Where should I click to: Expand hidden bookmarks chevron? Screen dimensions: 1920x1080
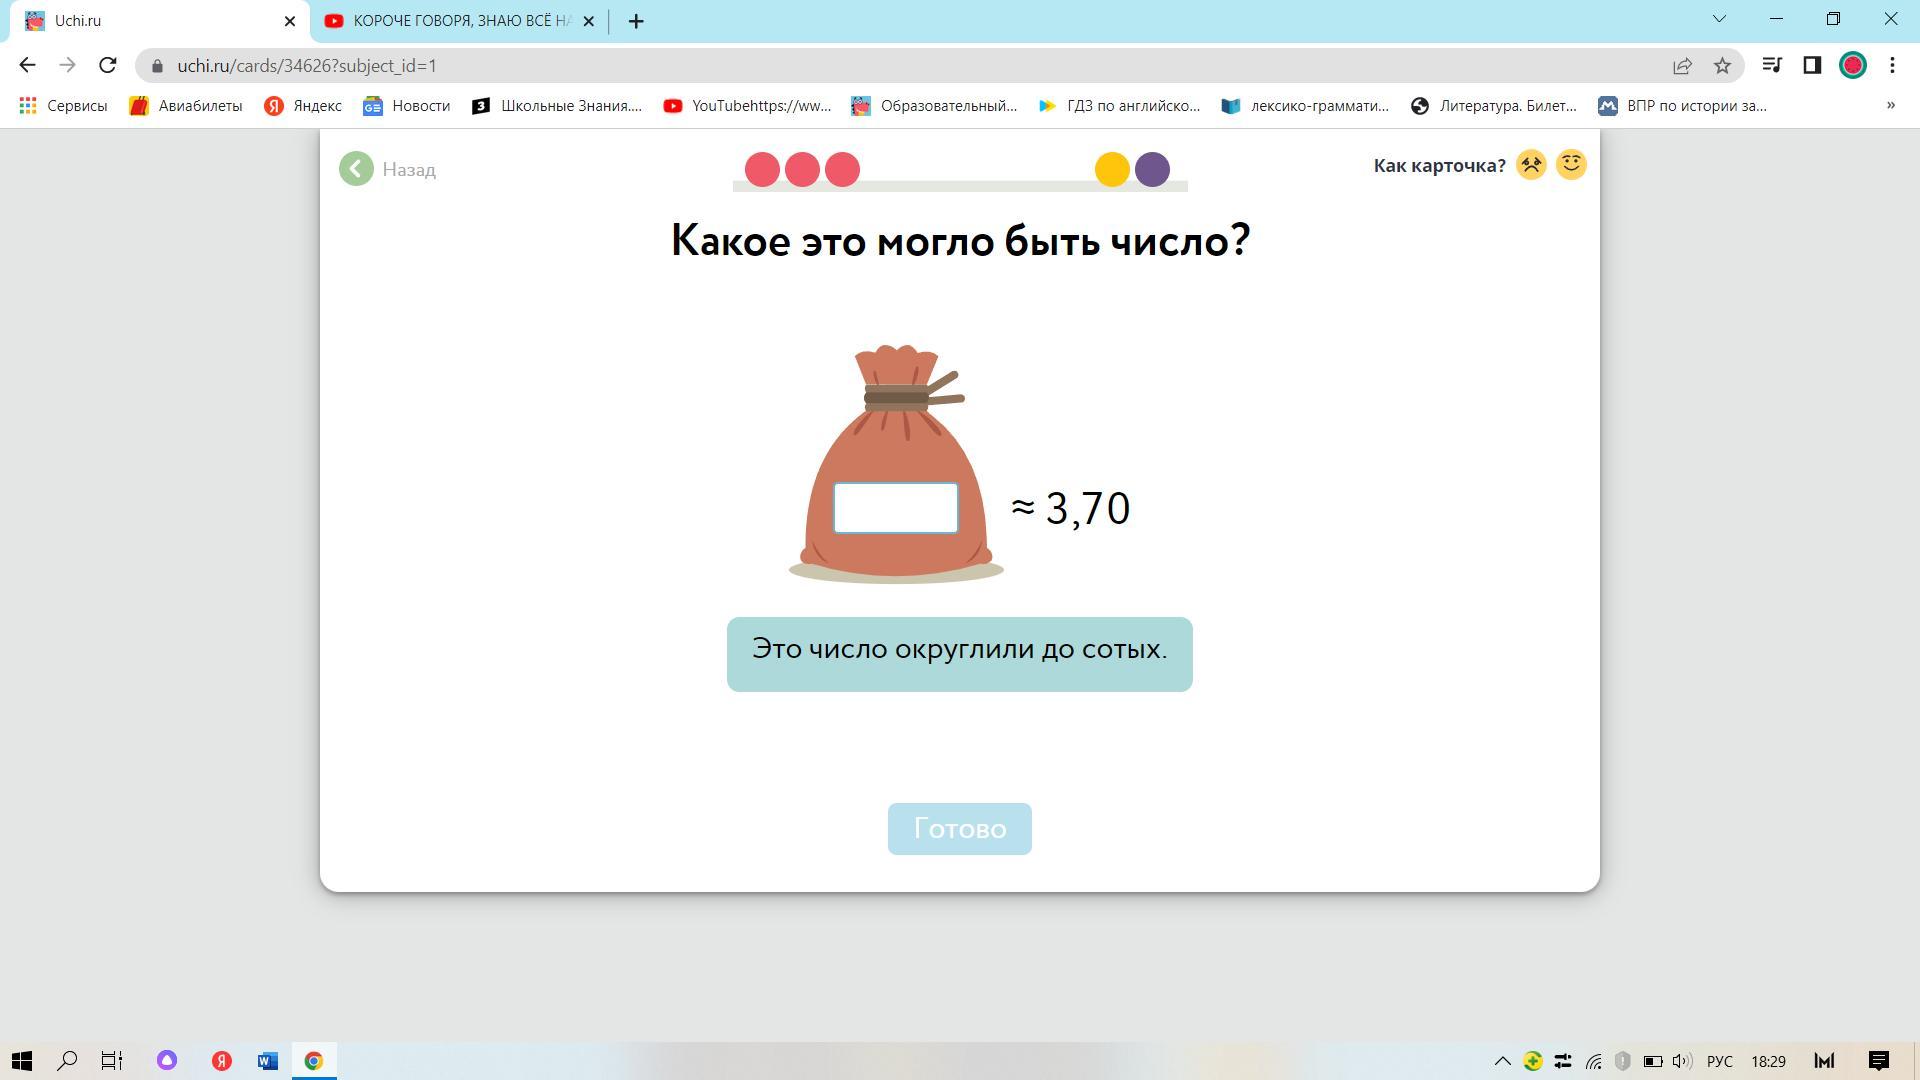[x=1890, y=106]
